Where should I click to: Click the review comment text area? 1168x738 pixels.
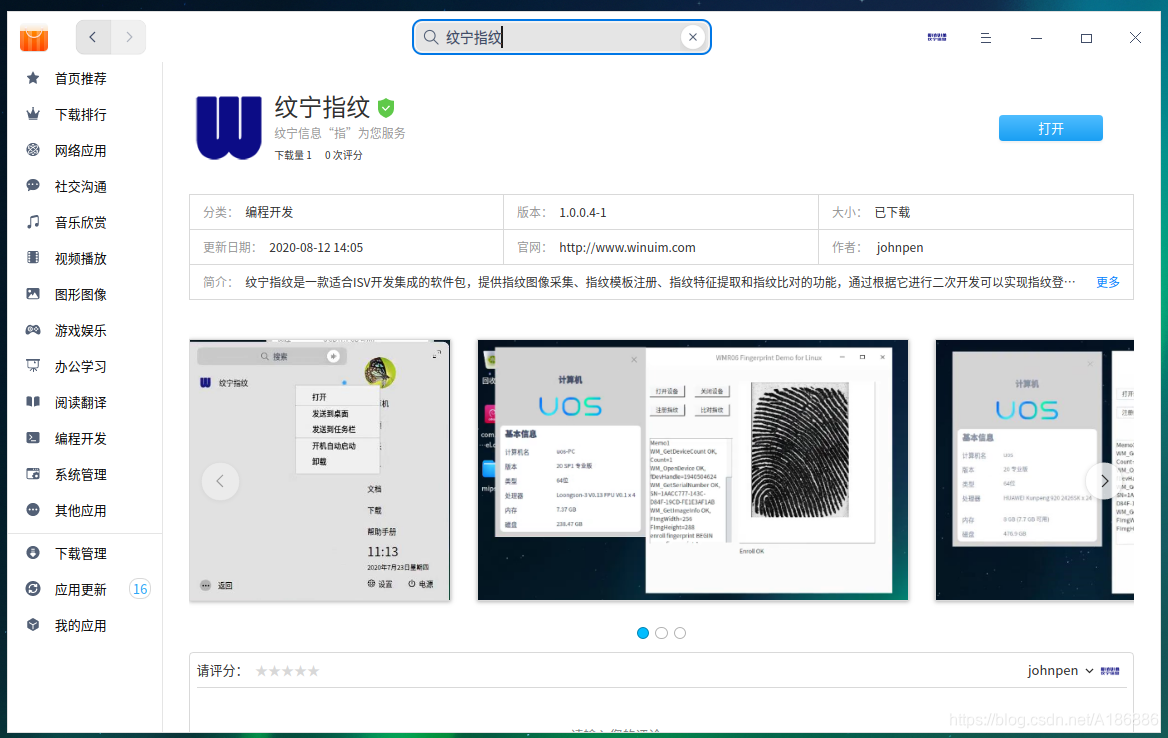661,711
